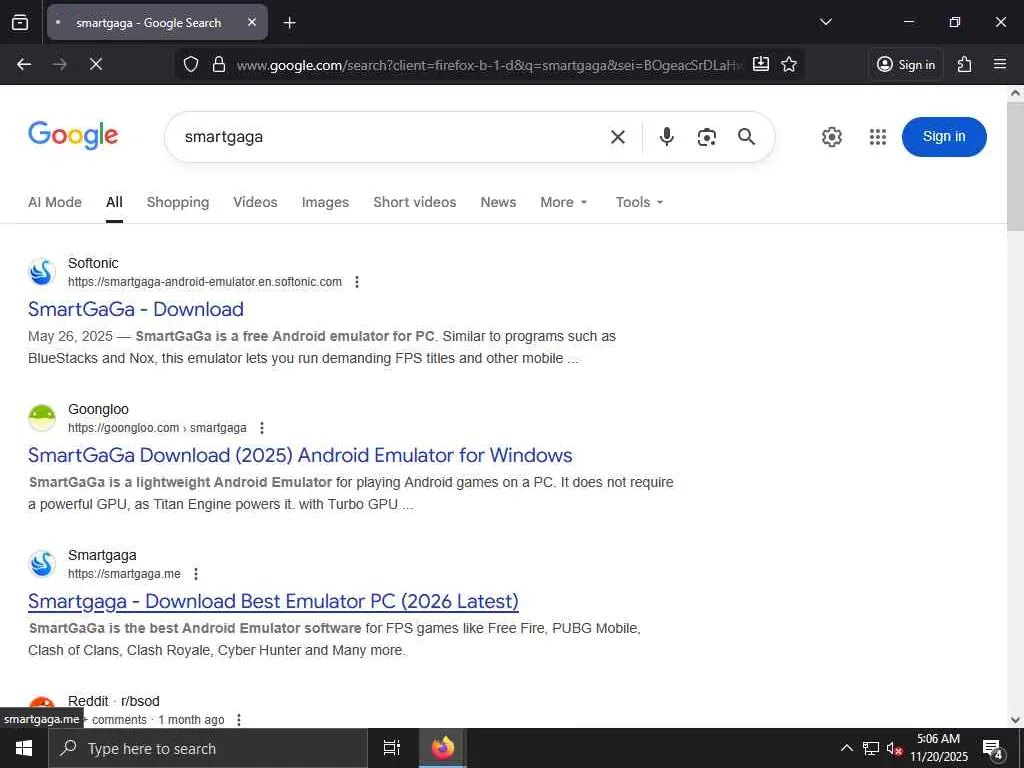
Task: Switch to AI Mode tab
Action: (x=55, y=202)
